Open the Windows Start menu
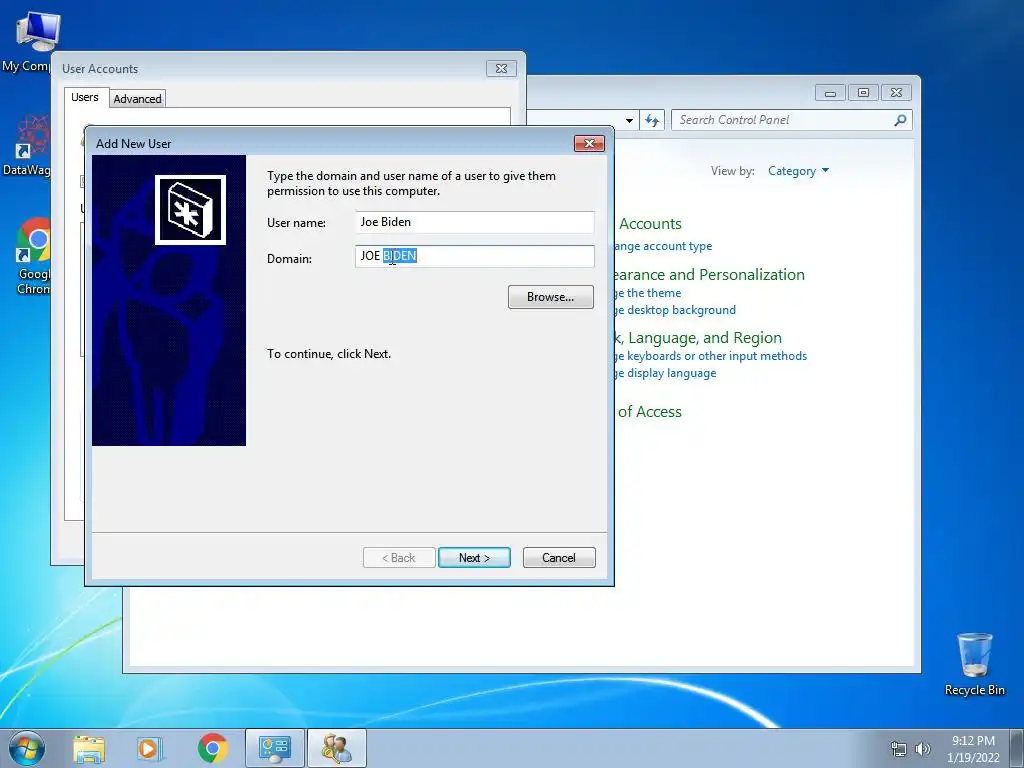The height and width of the screenshot is (768, 1024). pos(27,748)
